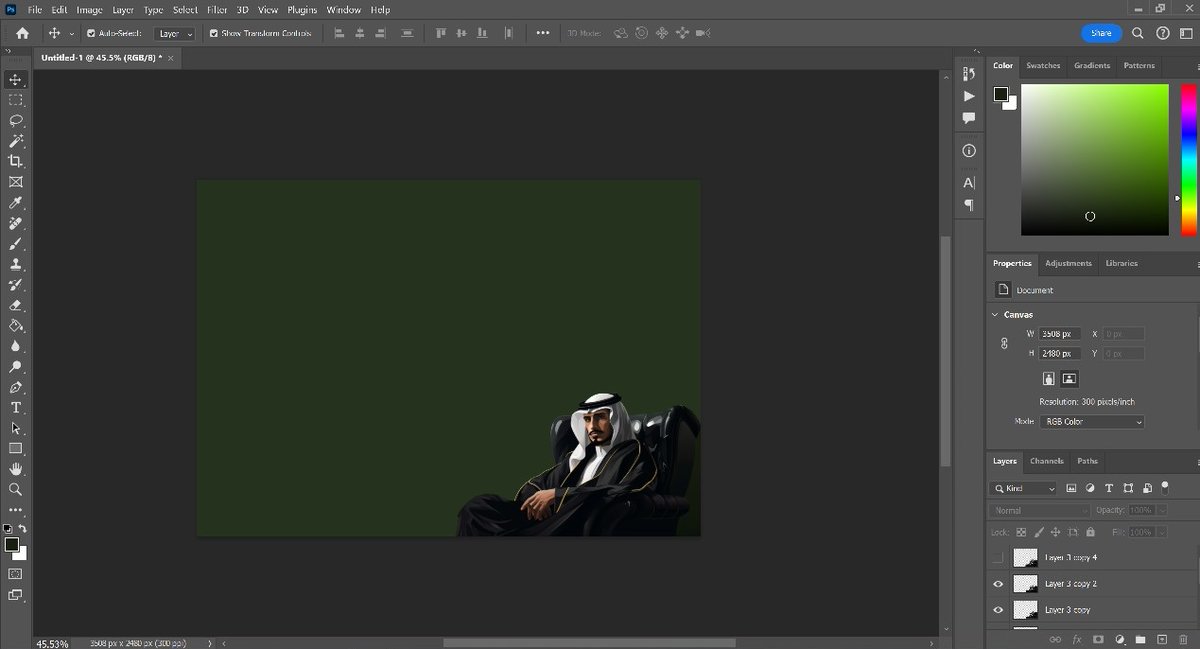Select the Magic Wand tool
Image resolution: width=1200 pixels, height=649 pixels.
coord(16,141)
